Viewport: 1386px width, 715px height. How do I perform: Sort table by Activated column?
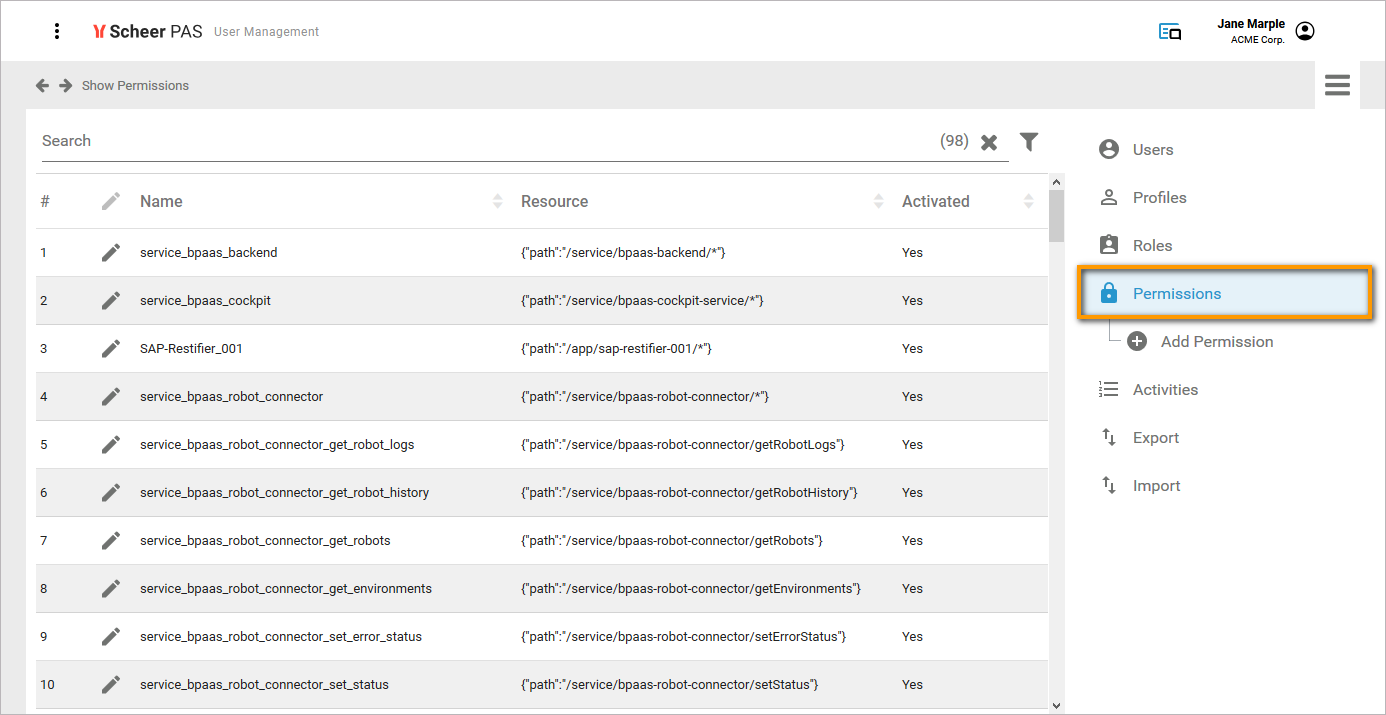click(x=1028, y=201)
